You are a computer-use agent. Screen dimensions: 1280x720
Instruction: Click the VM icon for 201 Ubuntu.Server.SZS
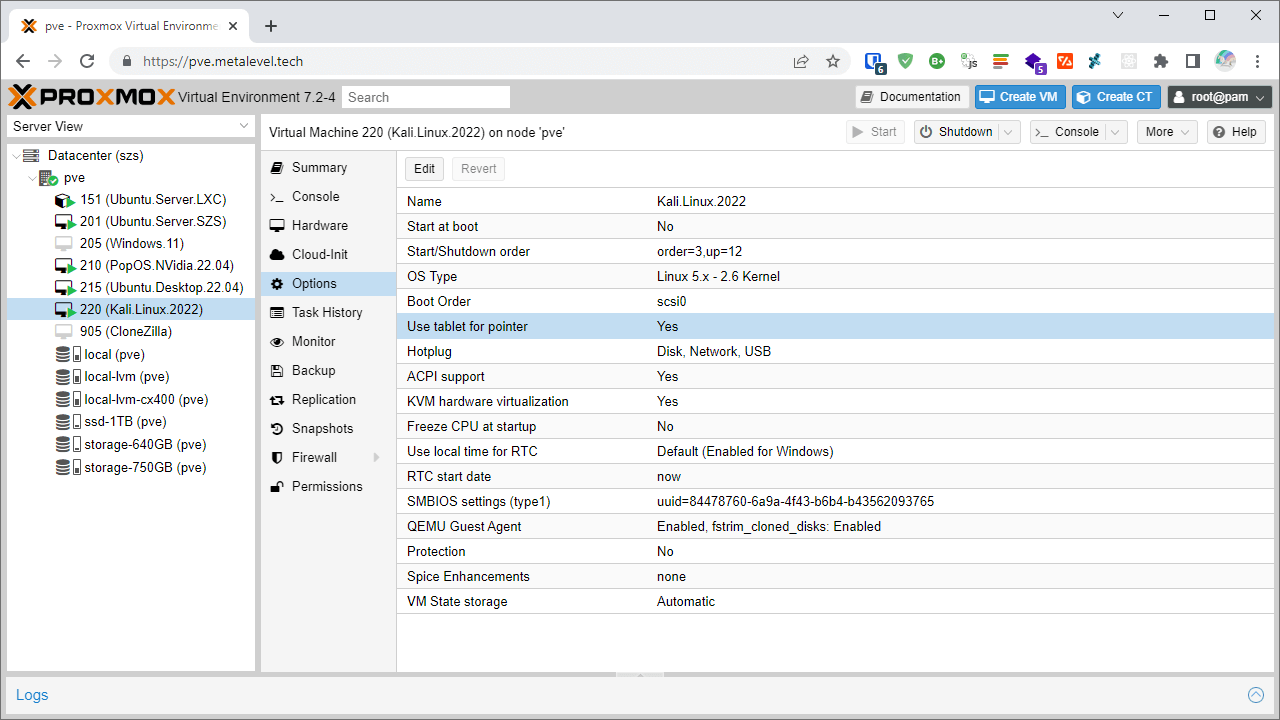(x=64, y=222)
